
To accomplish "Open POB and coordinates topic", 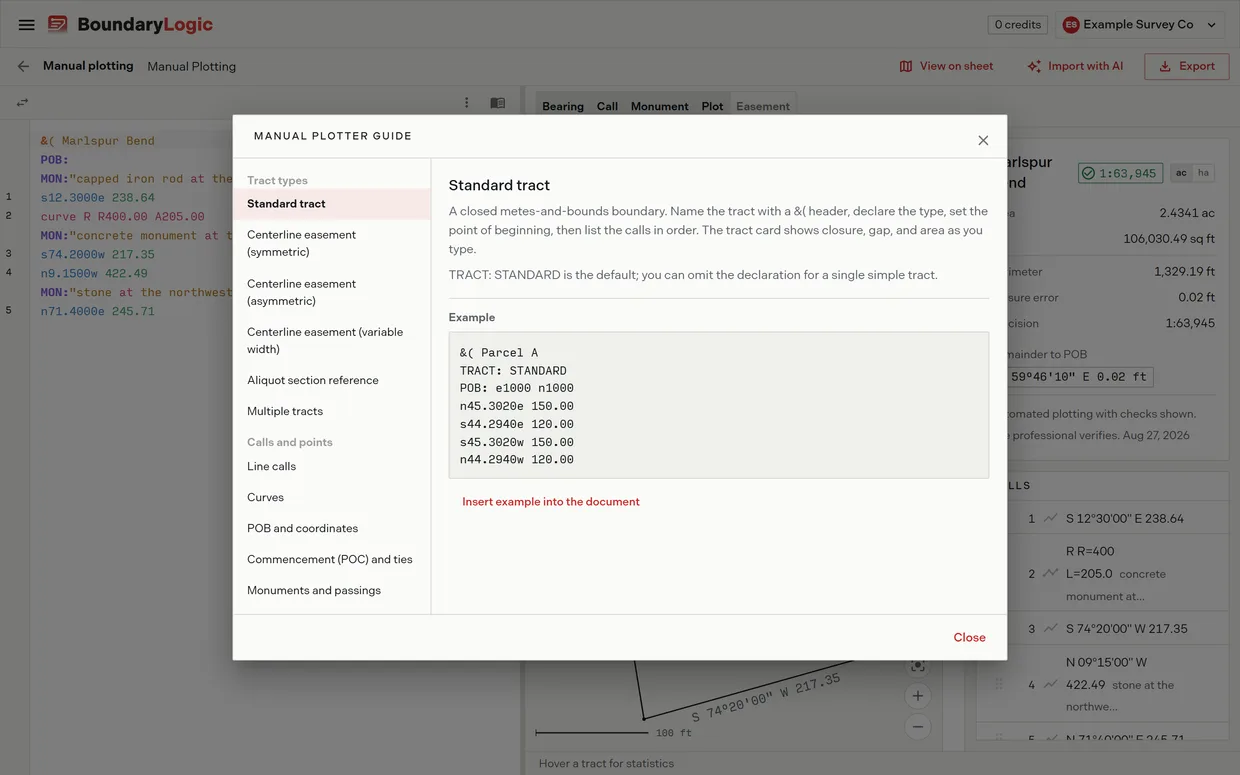I will pyautogui.click(x=332, y=528).
